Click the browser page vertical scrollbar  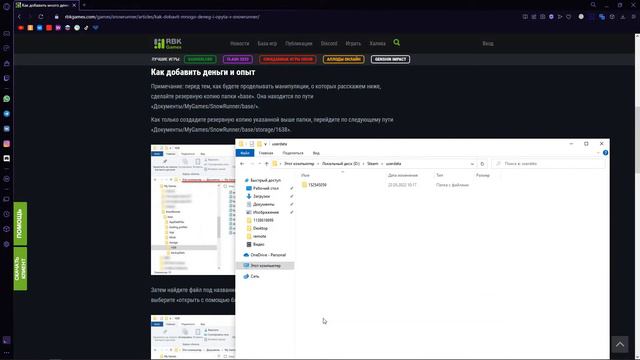[x=637, y=139]
